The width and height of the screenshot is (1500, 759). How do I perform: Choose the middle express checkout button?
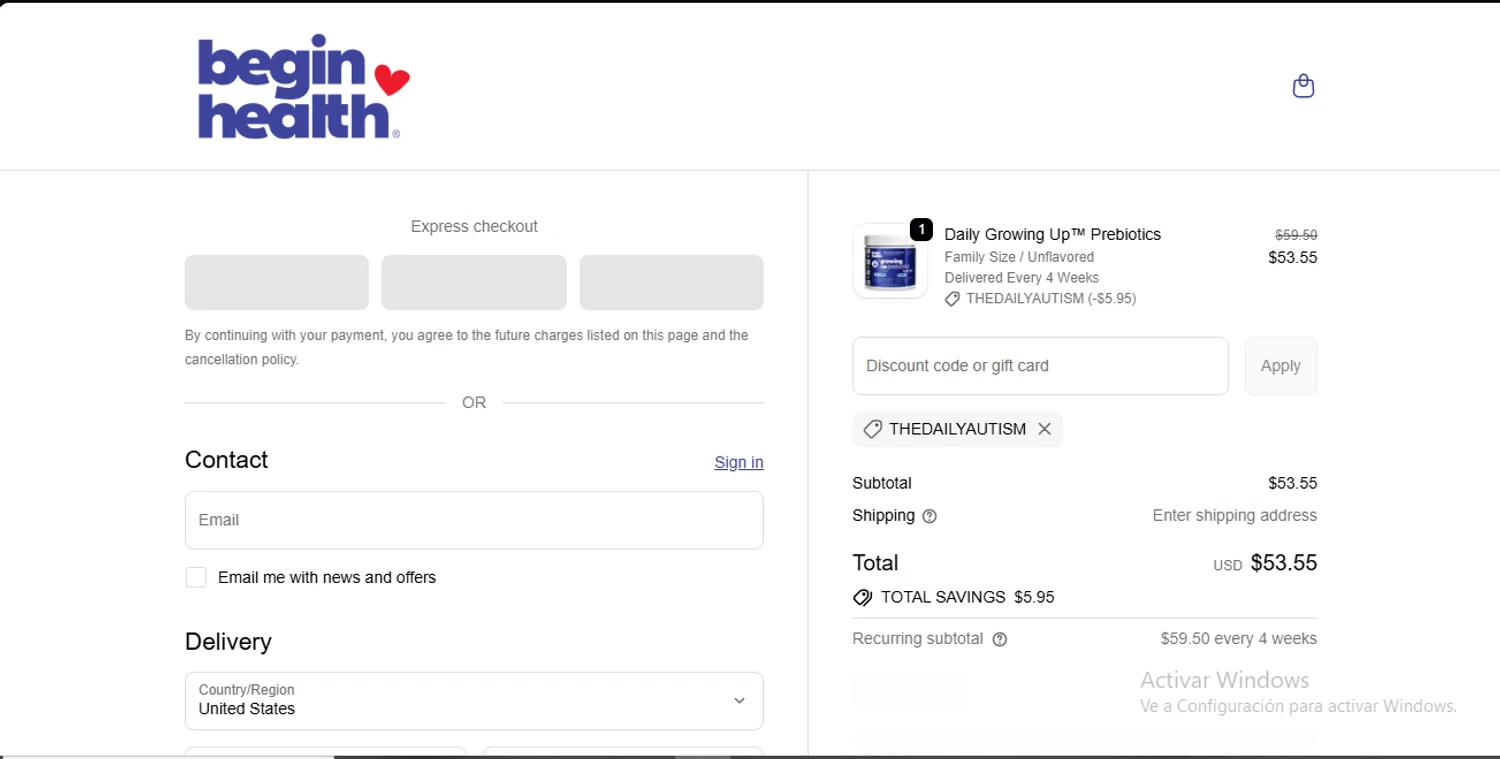(x=474, y=282)
